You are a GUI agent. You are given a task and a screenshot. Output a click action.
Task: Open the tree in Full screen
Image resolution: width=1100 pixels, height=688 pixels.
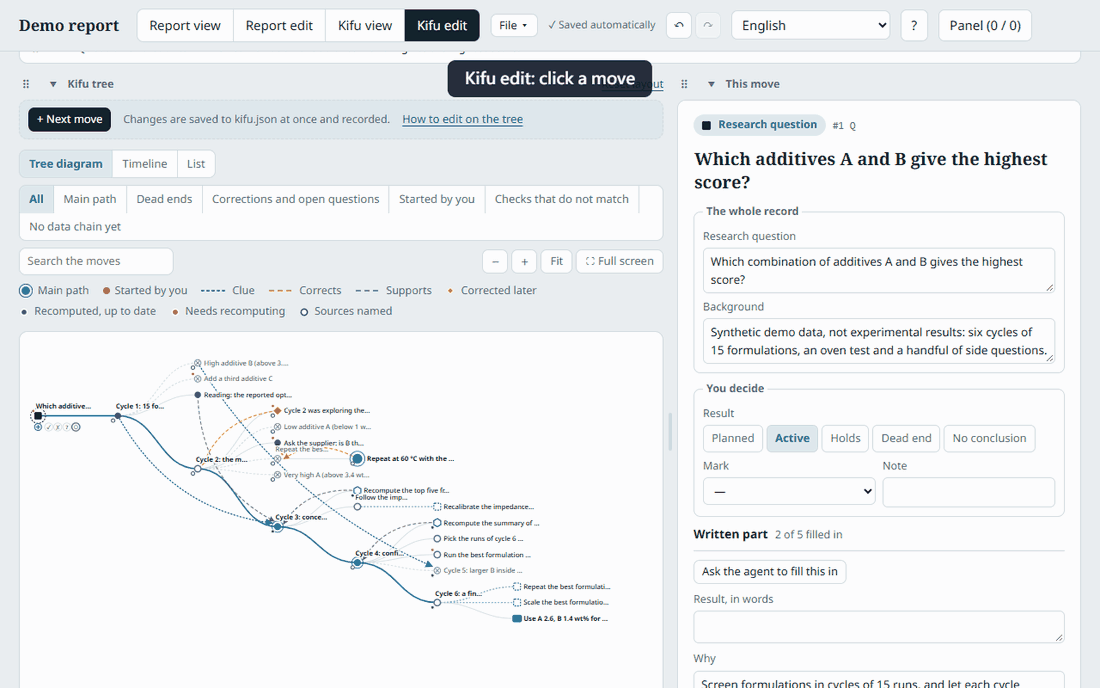619,262
